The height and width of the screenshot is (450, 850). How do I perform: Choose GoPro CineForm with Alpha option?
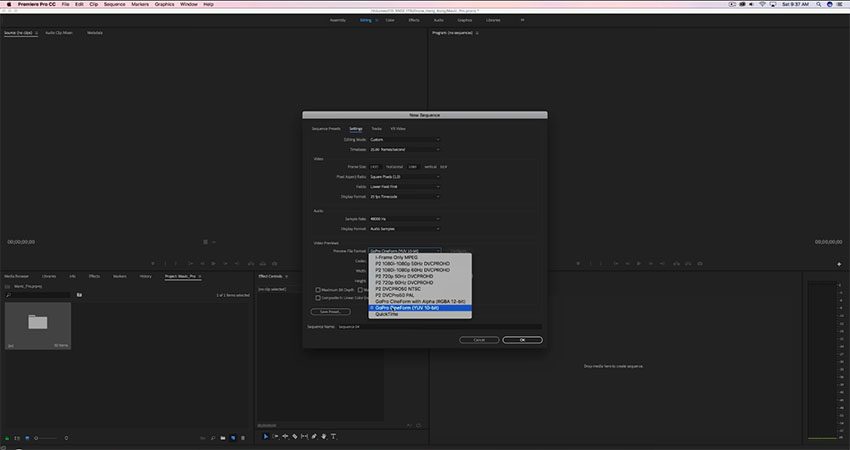coord(420,301)
